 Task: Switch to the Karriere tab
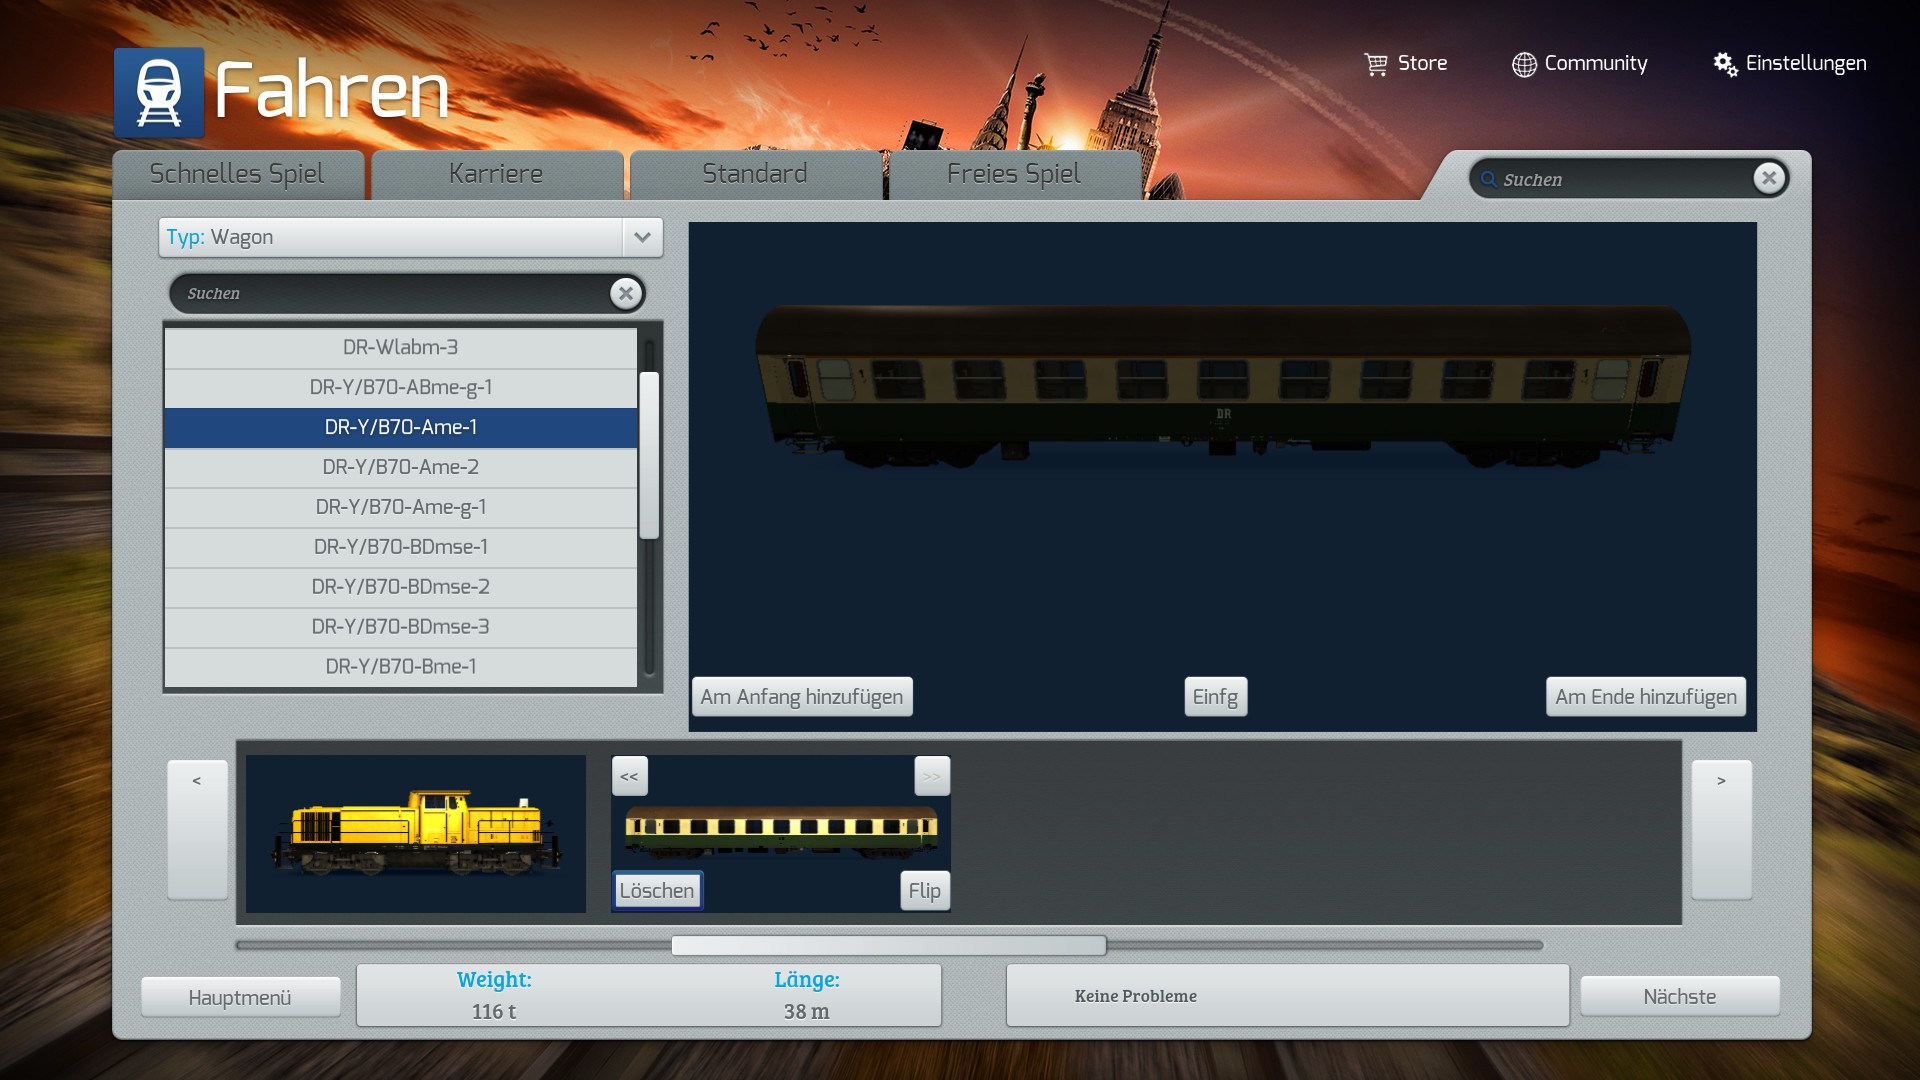[496, 174]
